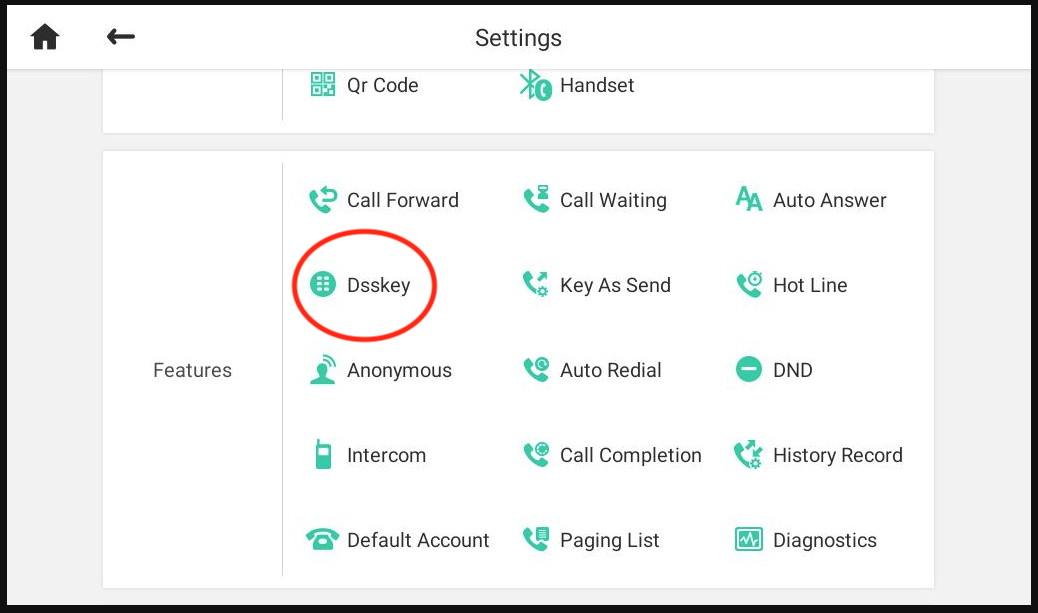Viewport: 1038px width, 613px height.
Task: Select the Default Account option
Action: pos(397,540)
